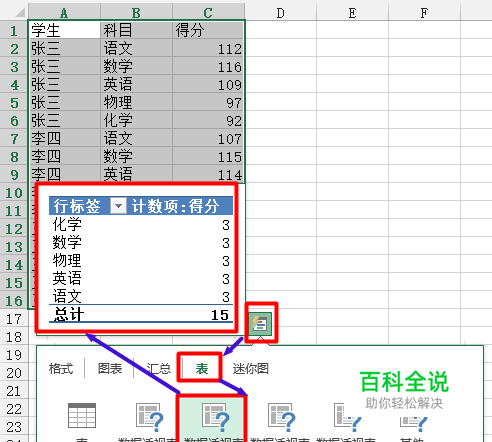The width and height of the screenshot is (492, 442).
Task: Click the 英语 cell in row 4
Action: [x=136, y=85]
